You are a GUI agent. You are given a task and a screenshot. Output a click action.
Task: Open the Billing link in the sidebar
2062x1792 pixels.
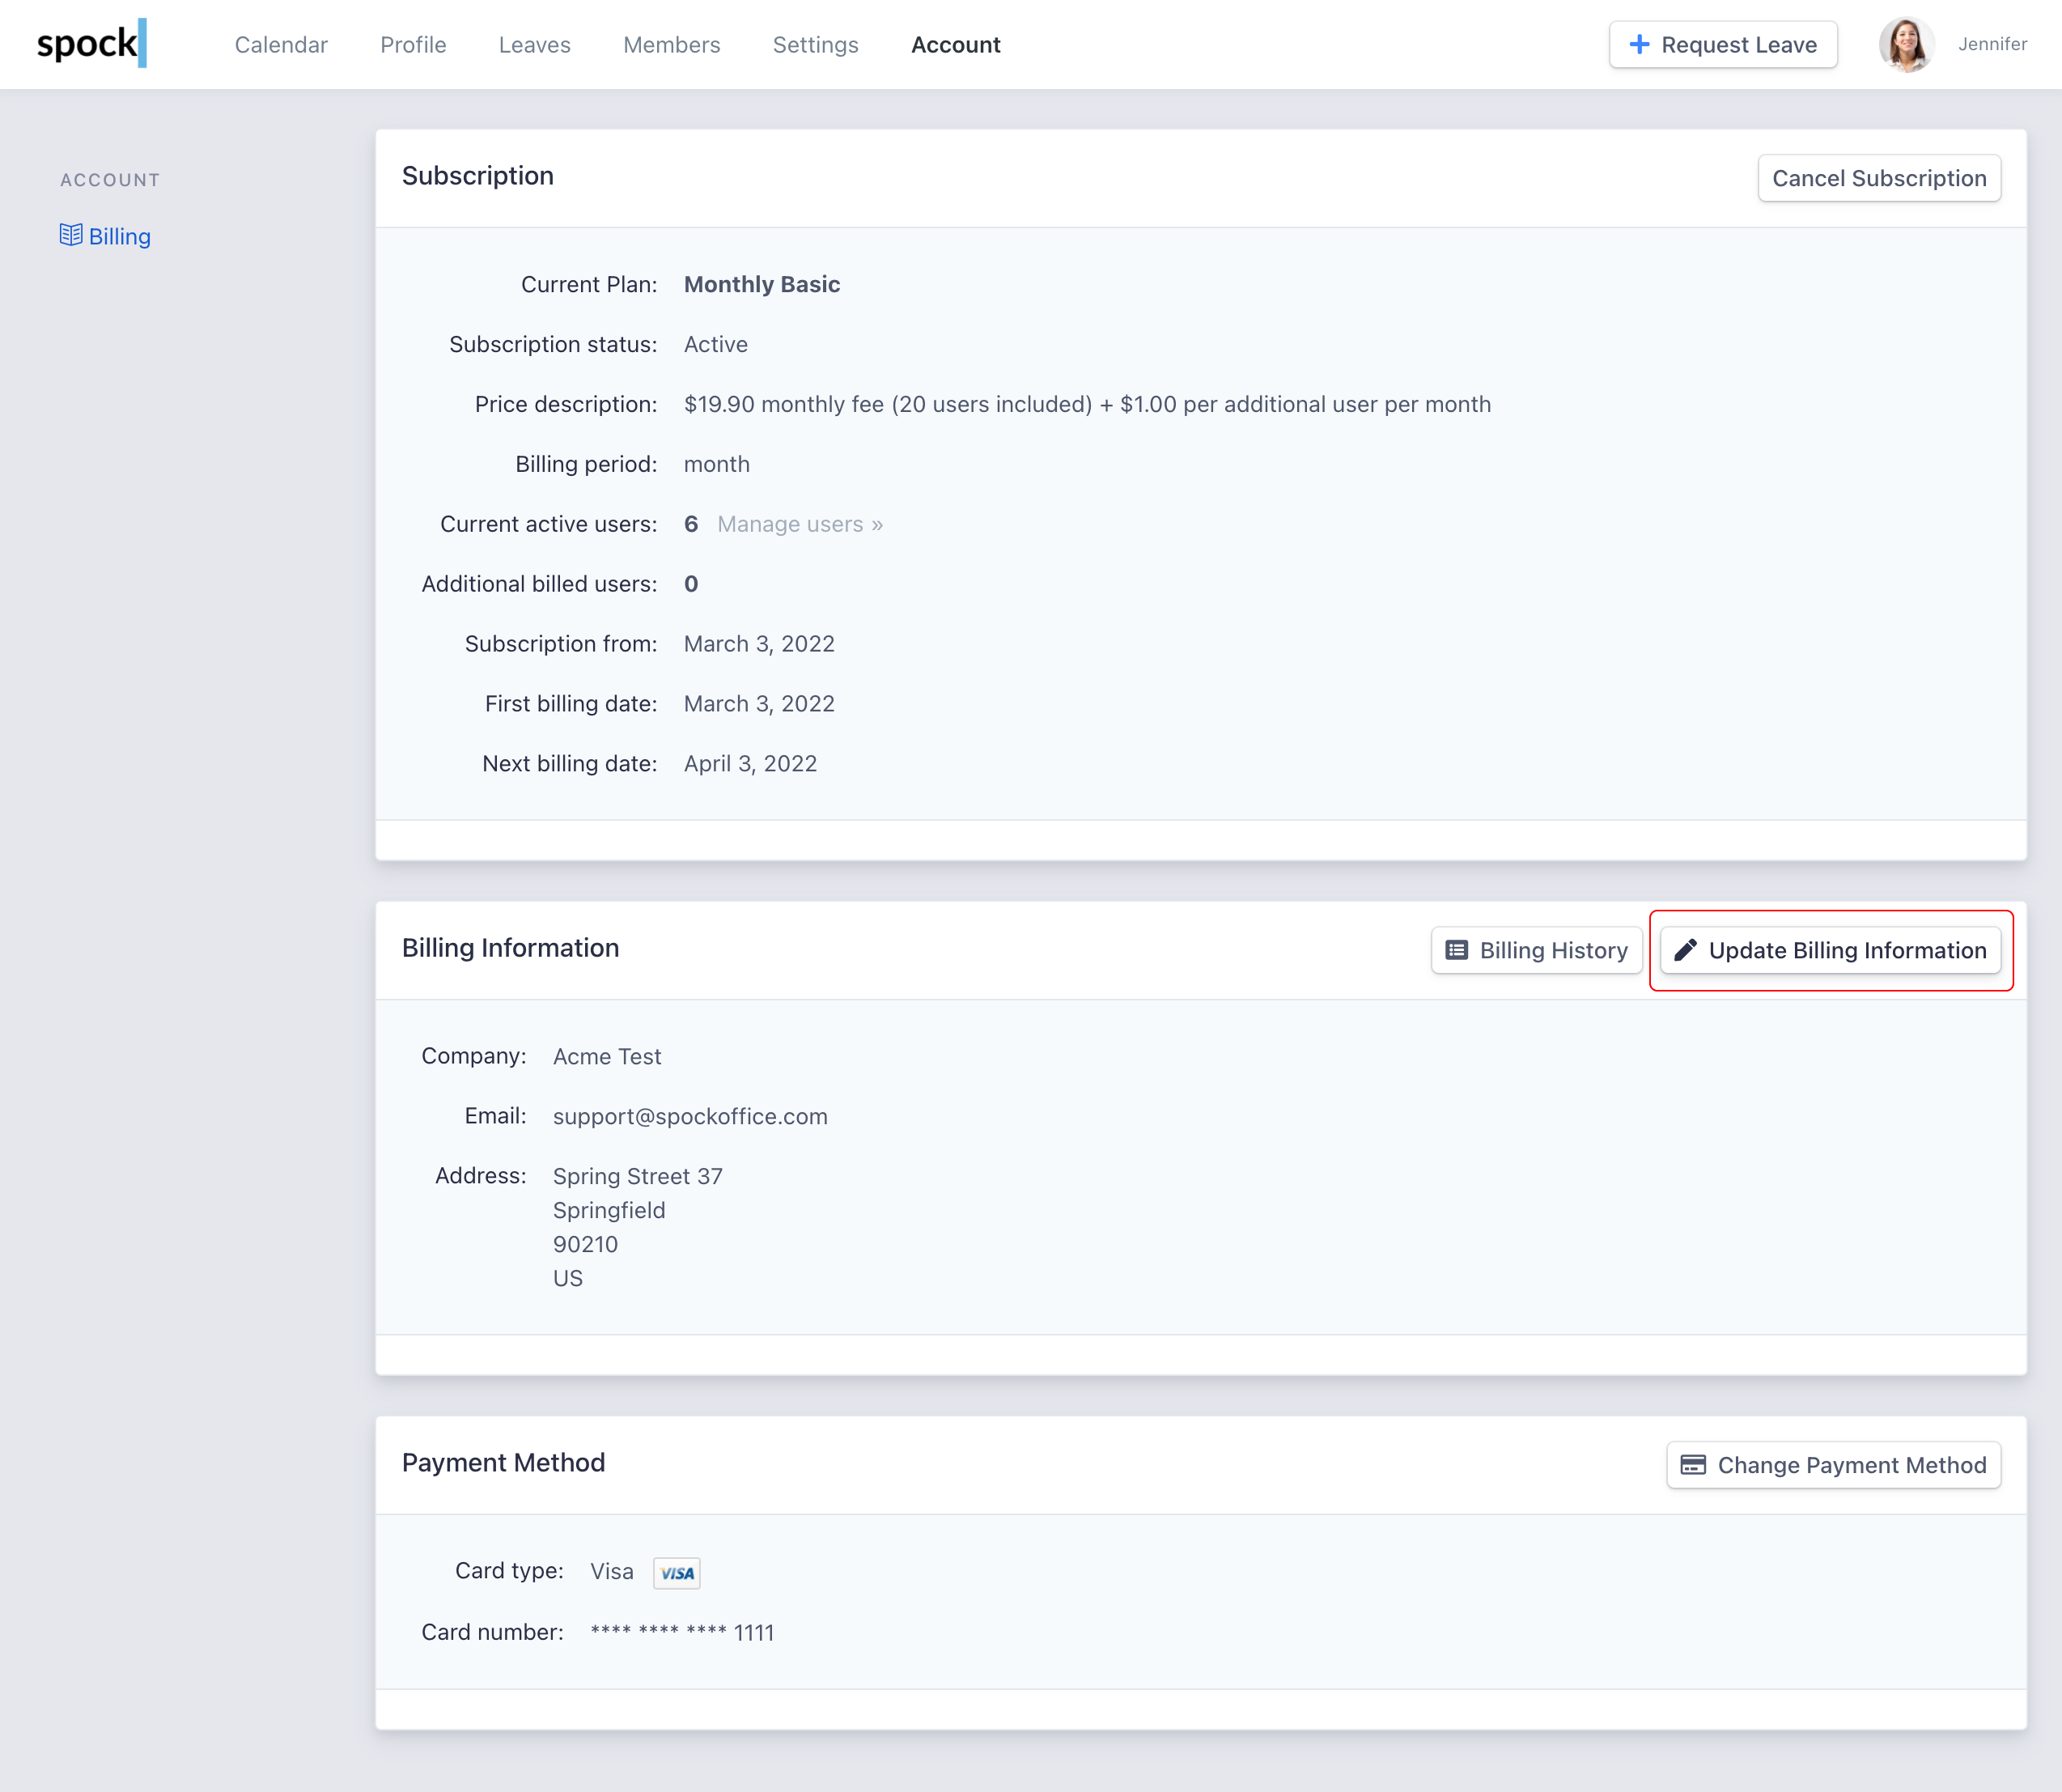119,237
